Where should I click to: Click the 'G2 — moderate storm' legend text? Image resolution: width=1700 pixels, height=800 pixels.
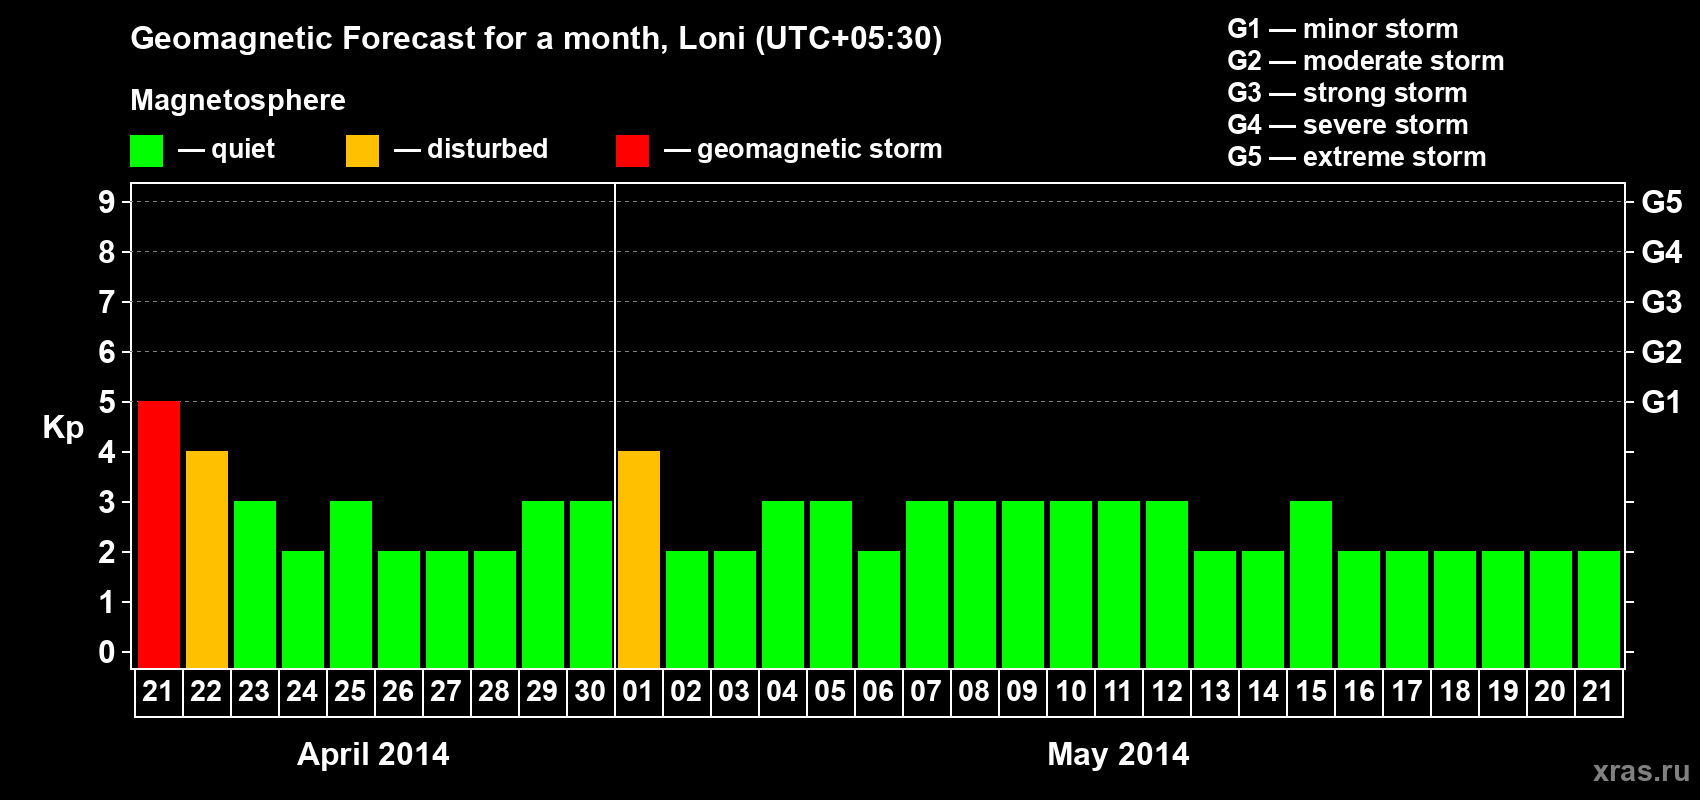click(1366, 61)
